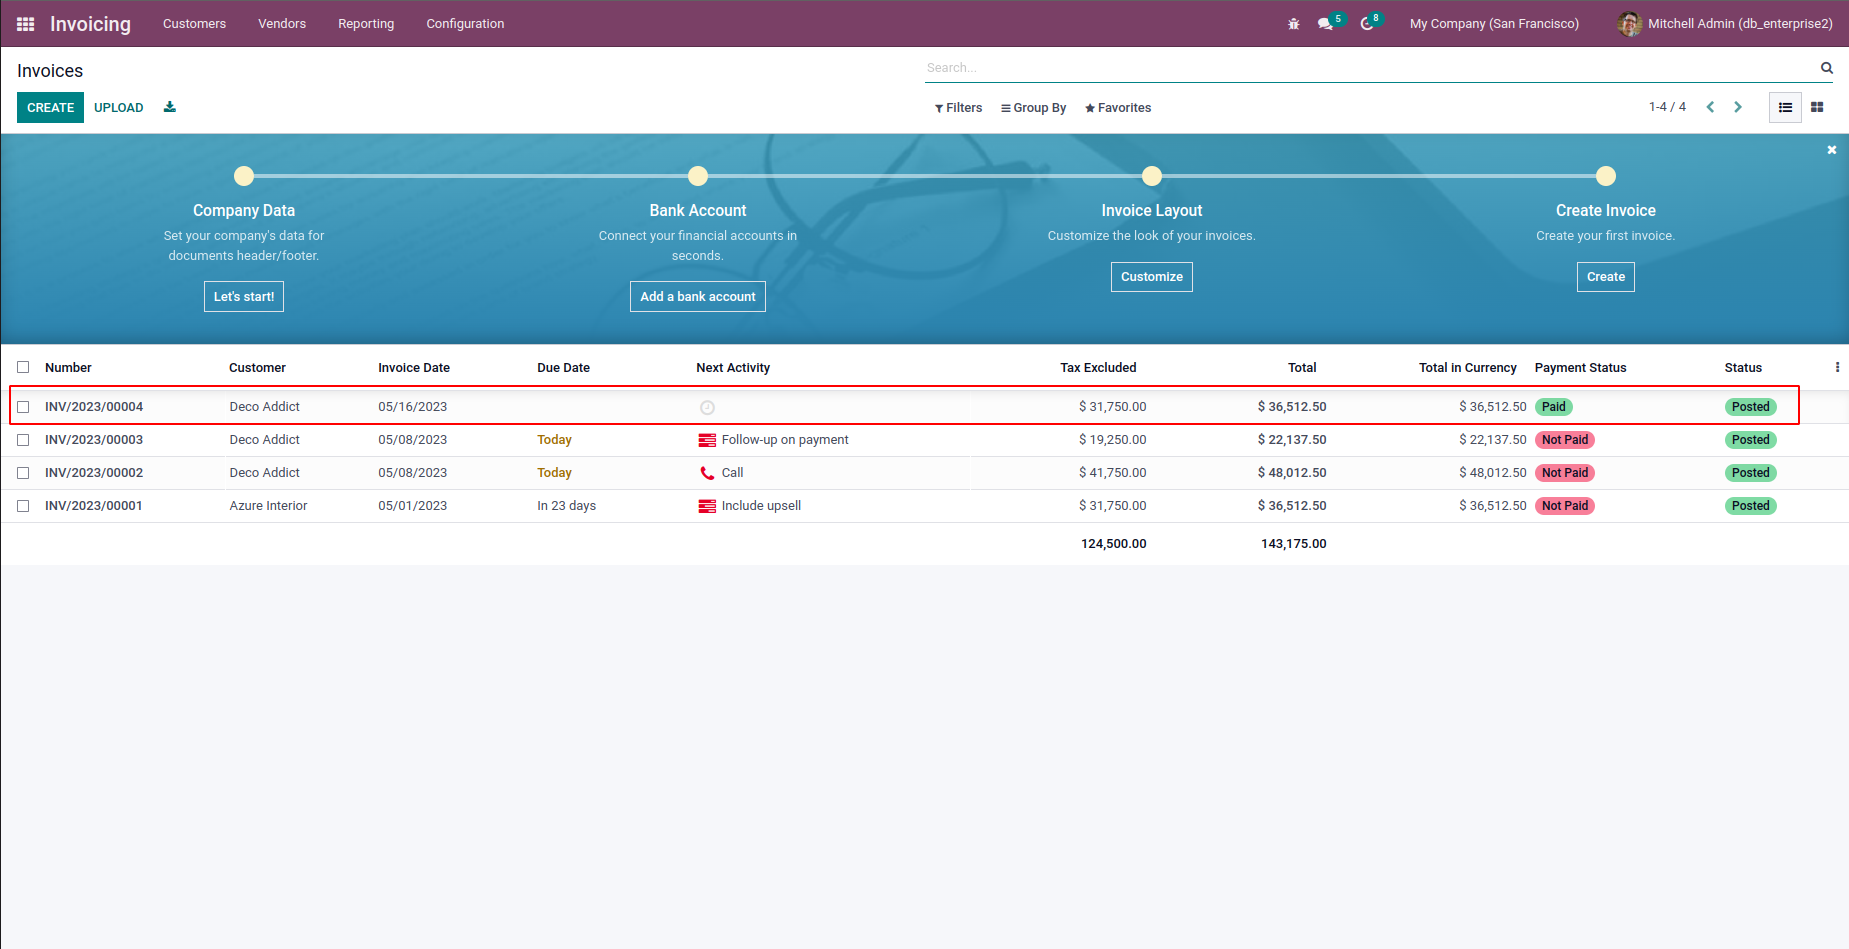Sort by Total column header
The image size is (1849, 949).
point(1302,367)
